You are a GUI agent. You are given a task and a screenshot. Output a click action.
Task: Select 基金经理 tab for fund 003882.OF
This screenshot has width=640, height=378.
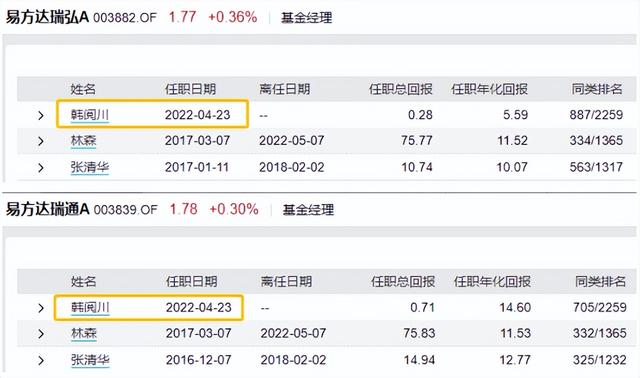[306, 18]
